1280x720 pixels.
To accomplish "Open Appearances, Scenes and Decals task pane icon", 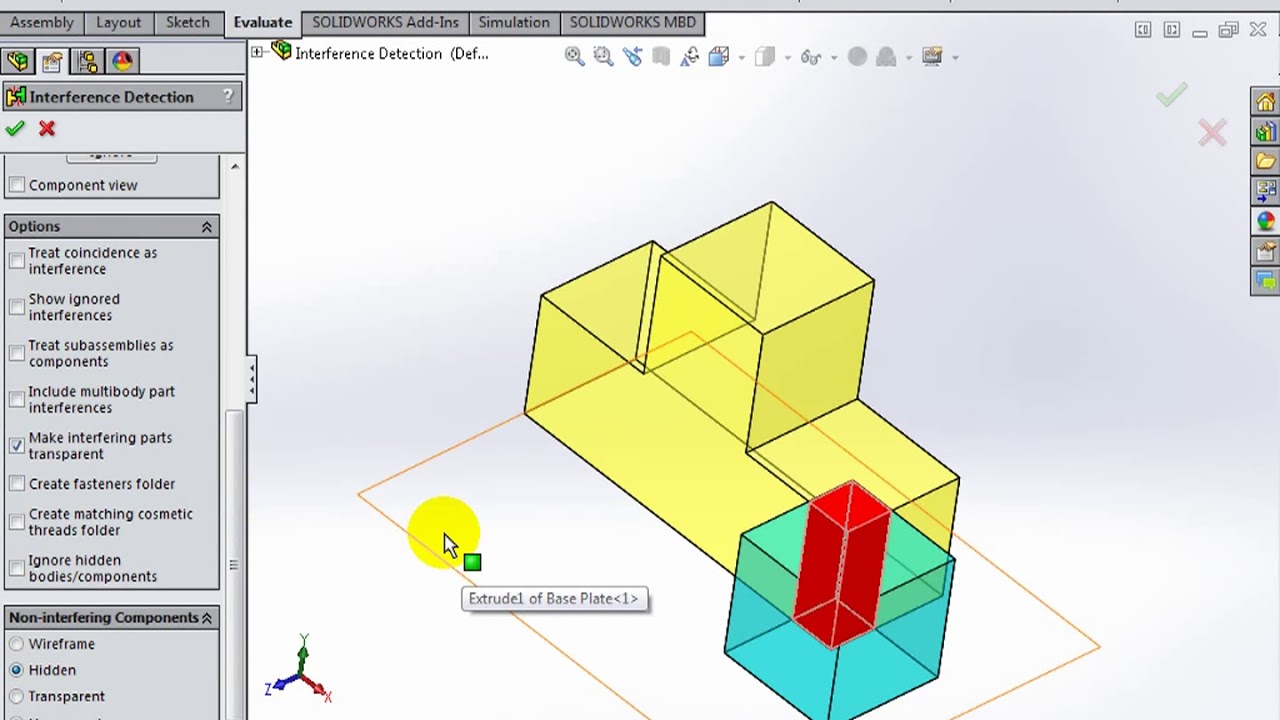I will [1265, 220].
